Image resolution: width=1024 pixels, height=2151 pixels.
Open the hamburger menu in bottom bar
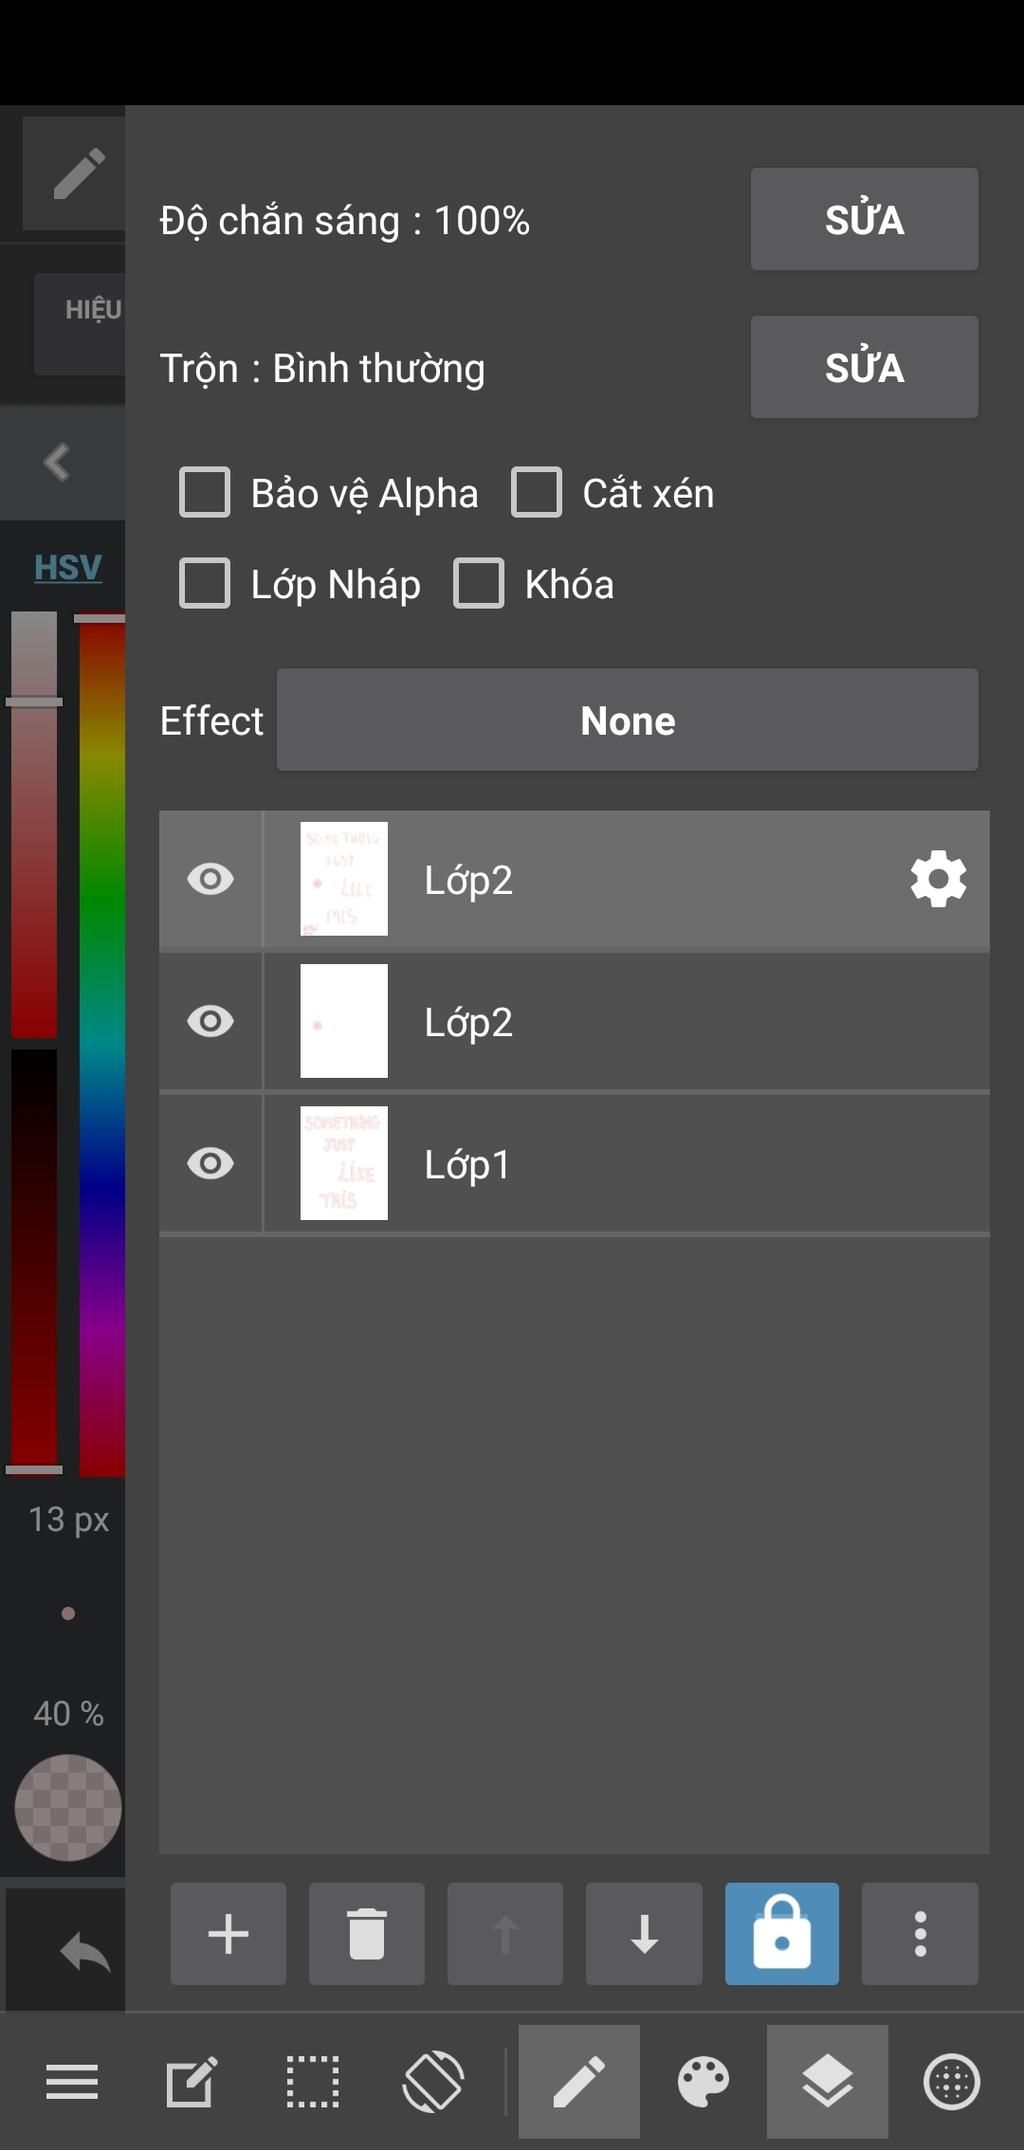coord(72,2083)
